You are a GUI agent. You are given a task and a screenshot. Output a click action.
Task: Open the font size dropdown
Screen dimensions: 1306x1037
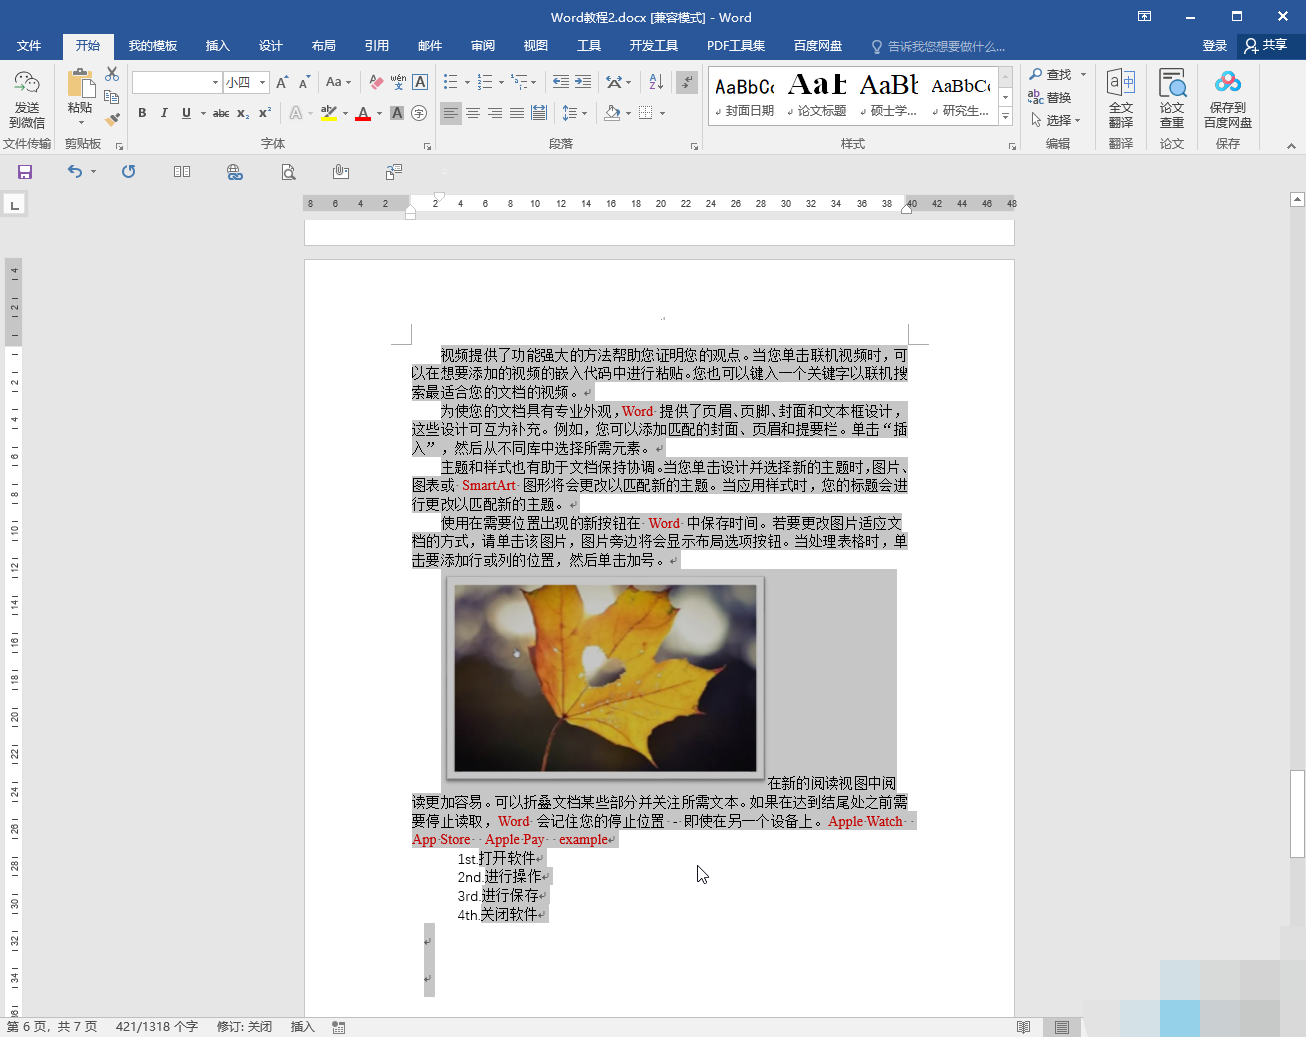pos(263,82)
